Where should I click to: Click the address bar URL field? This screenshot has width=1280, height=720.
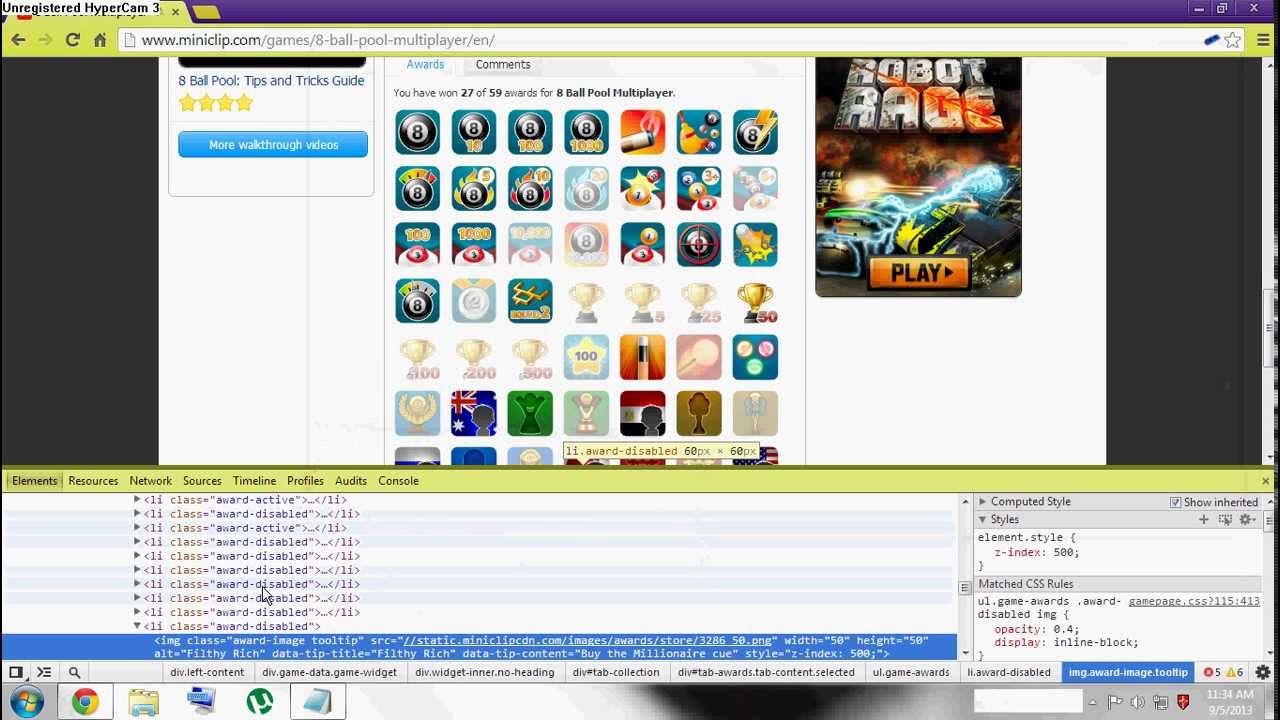coord(660,40)
